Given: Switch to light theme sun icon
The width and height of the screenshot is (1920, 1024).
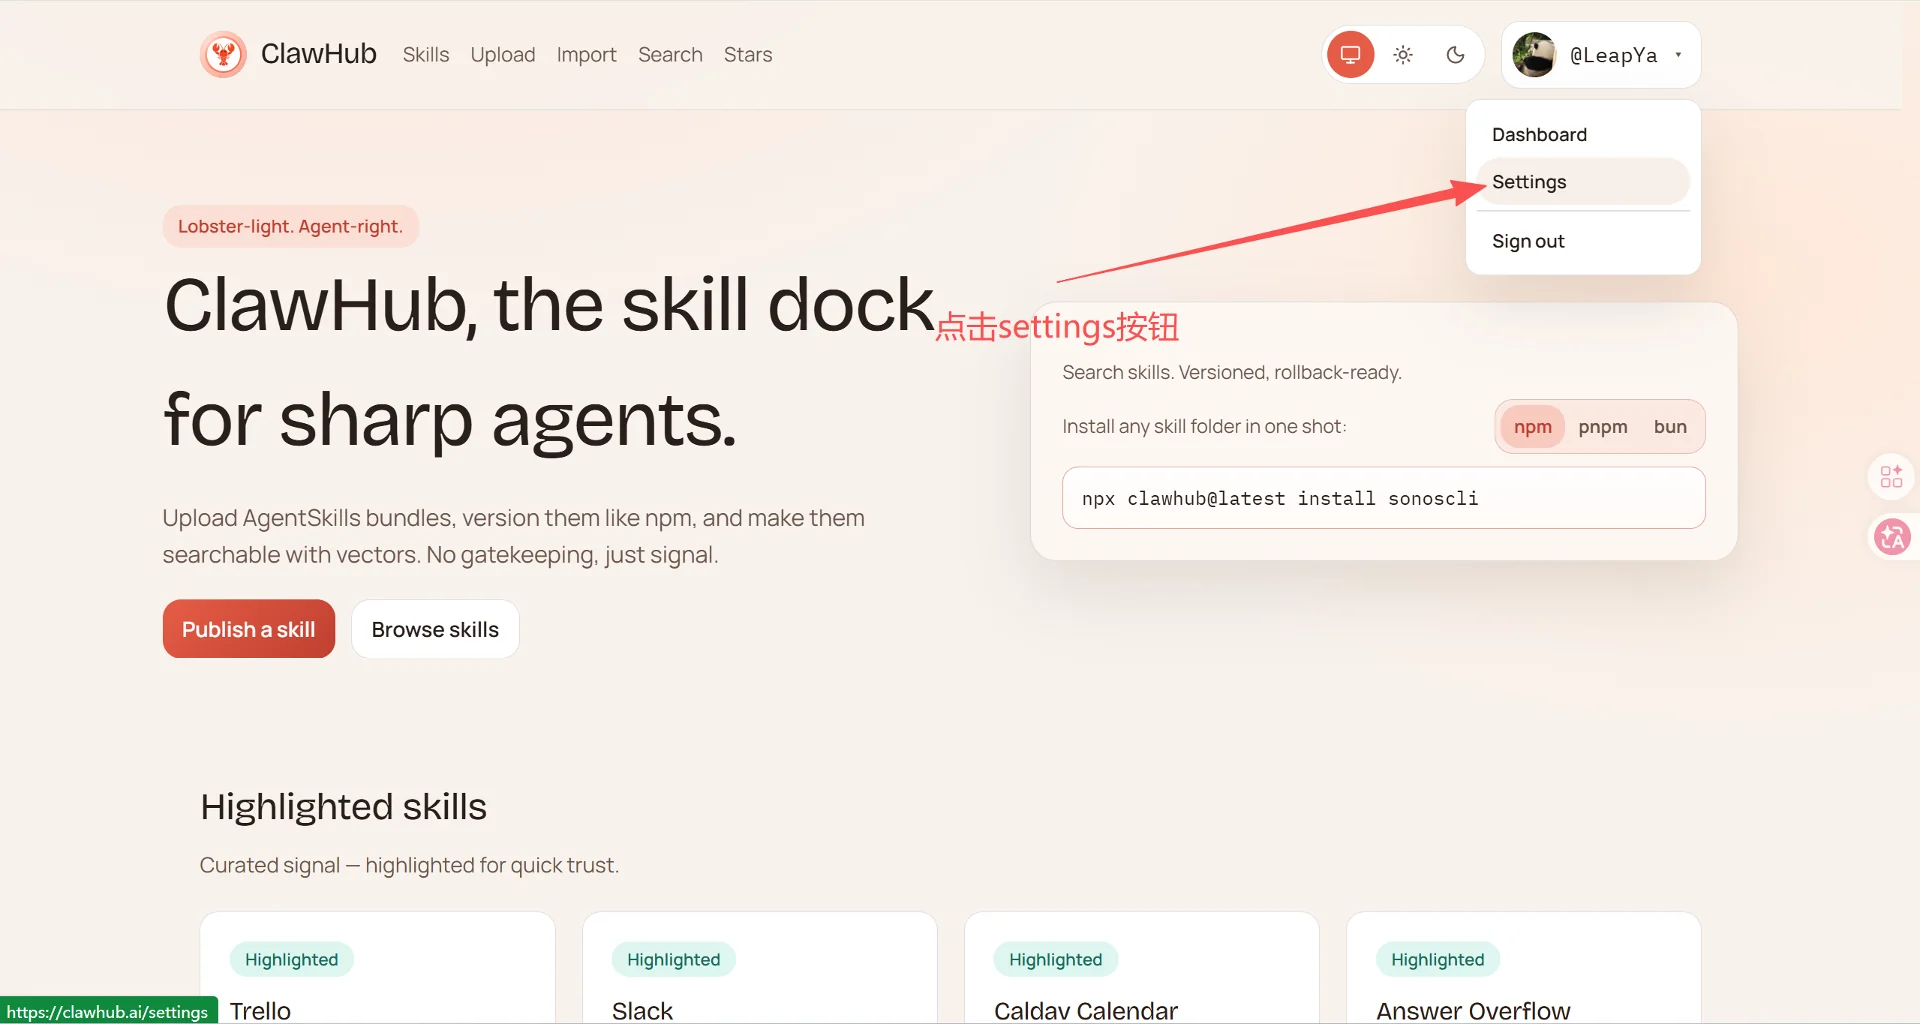Looking at the screenshot, I should point(1403,55).
